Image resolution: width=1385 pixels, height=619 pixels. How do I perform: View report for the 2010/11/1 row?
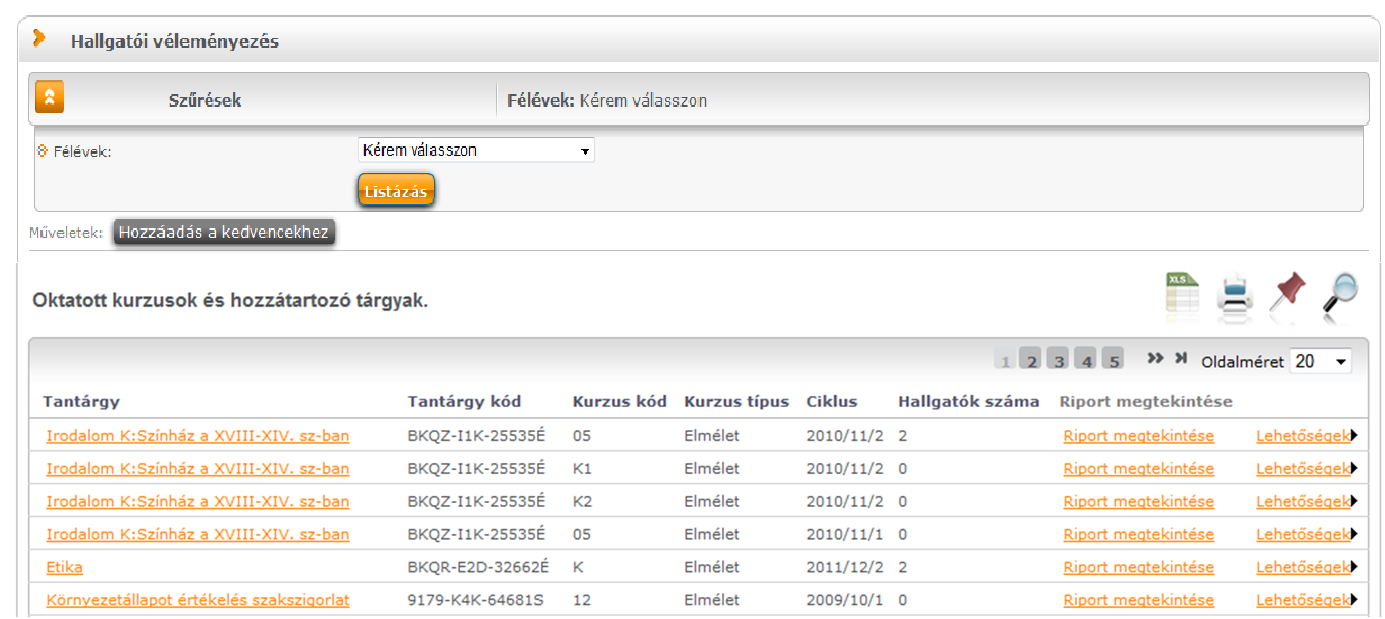[x=1139, y=535]
